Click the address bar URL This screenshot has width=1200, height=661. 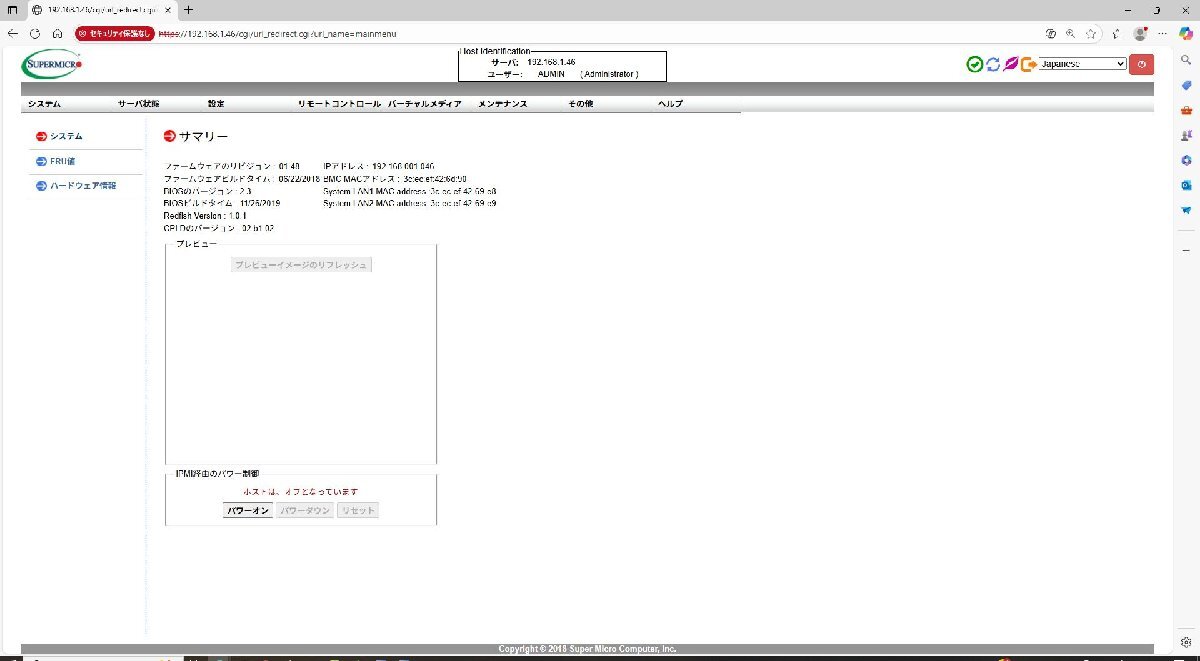point(278,33)
